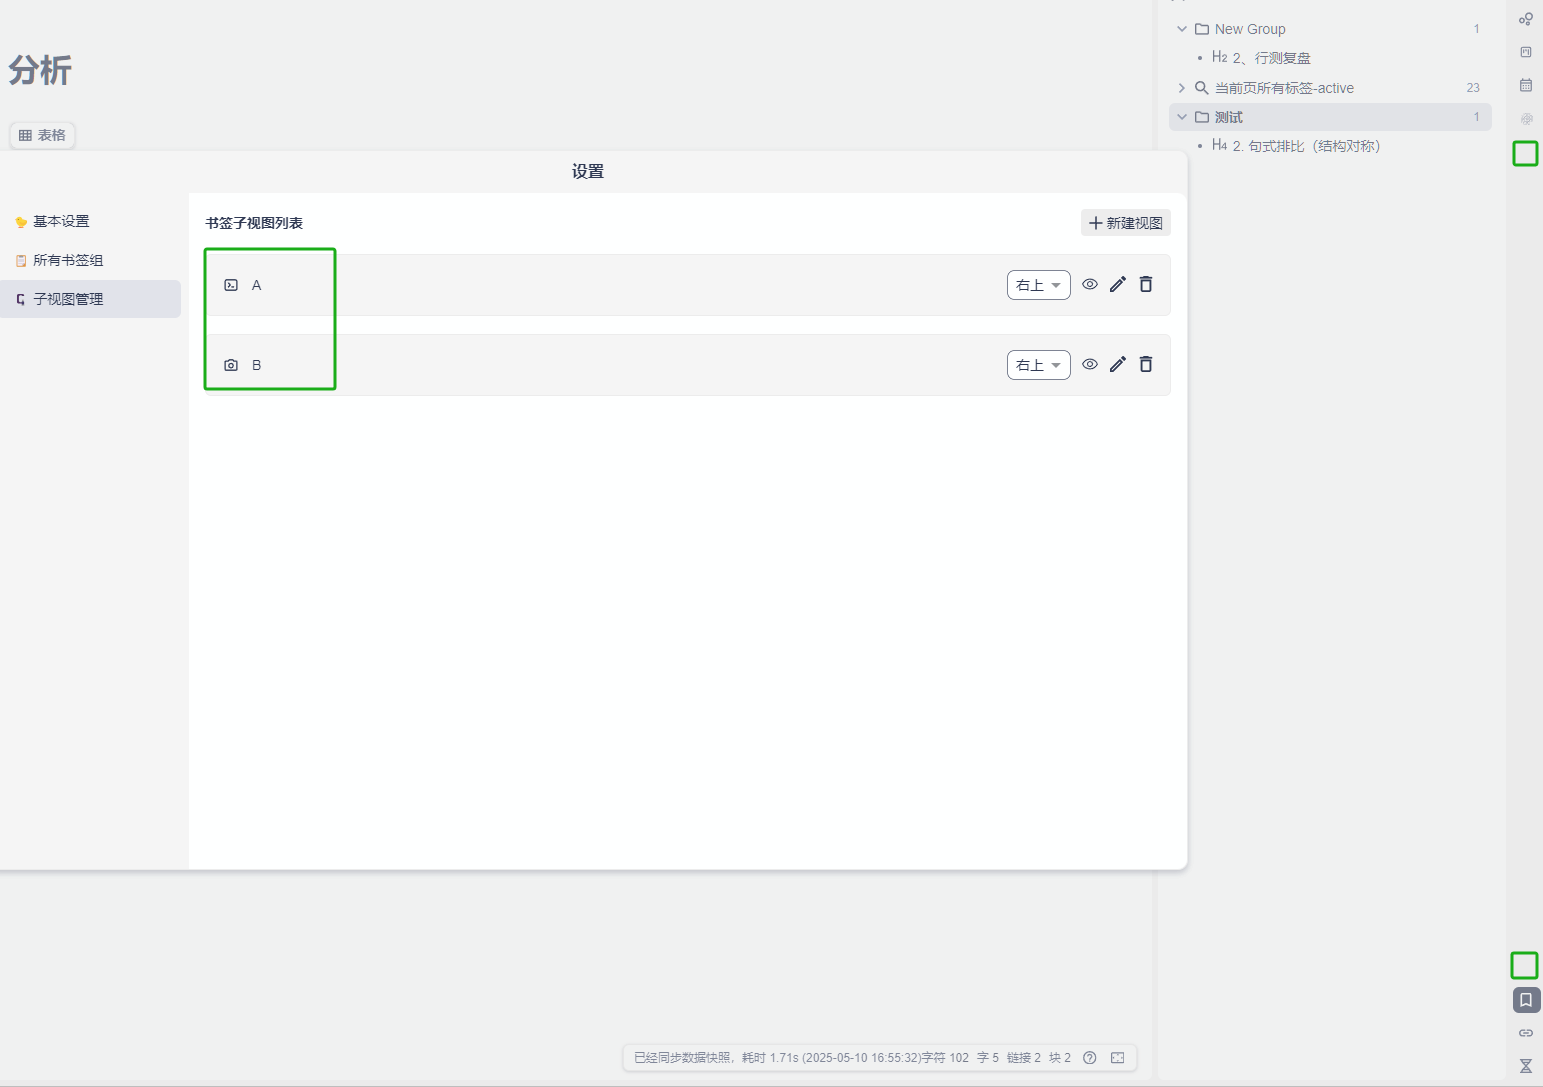The width and height of the screenshot is (1543, 1087).
Task: Select the 子视图管理 settings tab
Action: tap(90, 299)
